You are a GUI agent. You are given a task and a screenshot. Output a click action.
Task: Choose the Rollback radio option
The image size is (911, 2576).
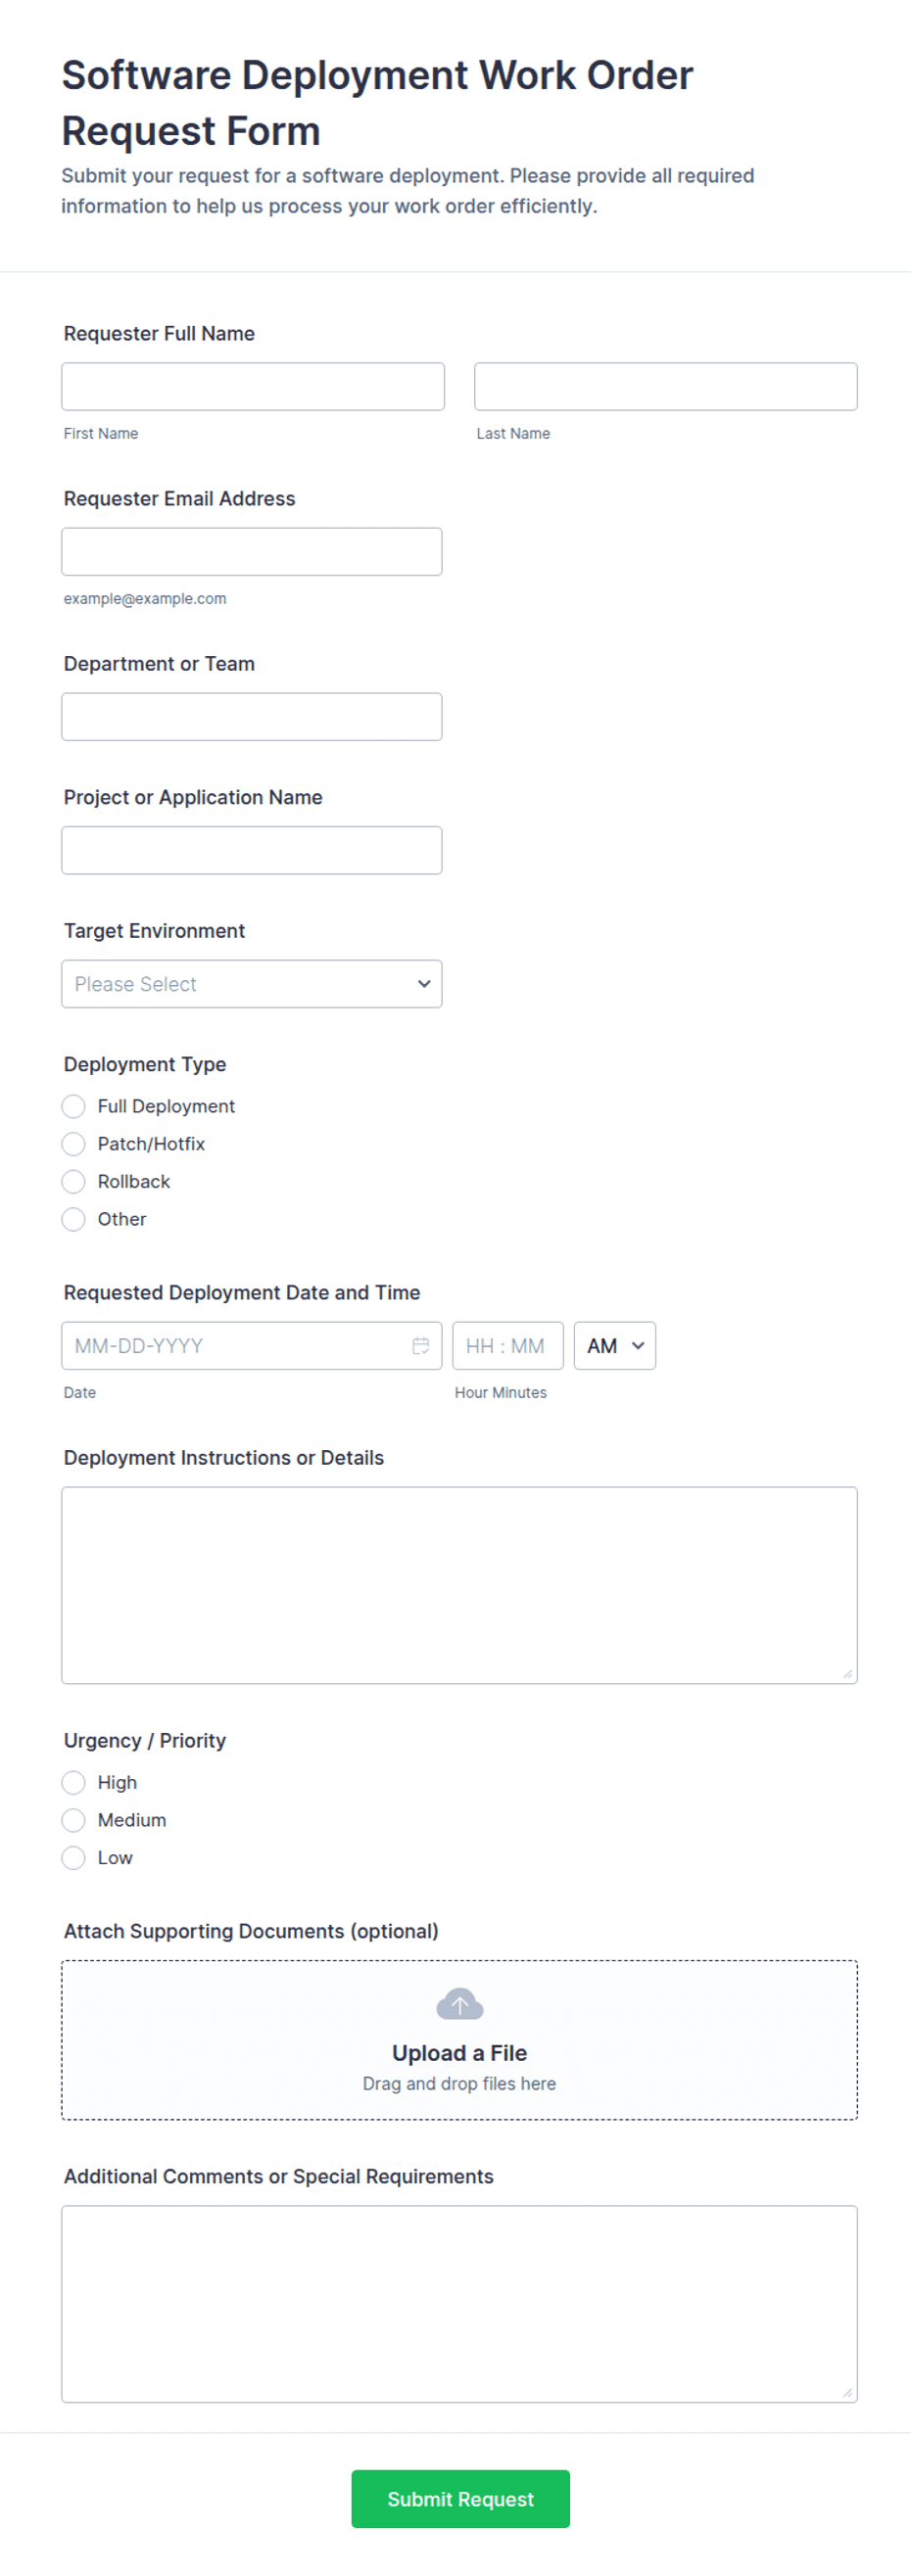(73, 1182)
